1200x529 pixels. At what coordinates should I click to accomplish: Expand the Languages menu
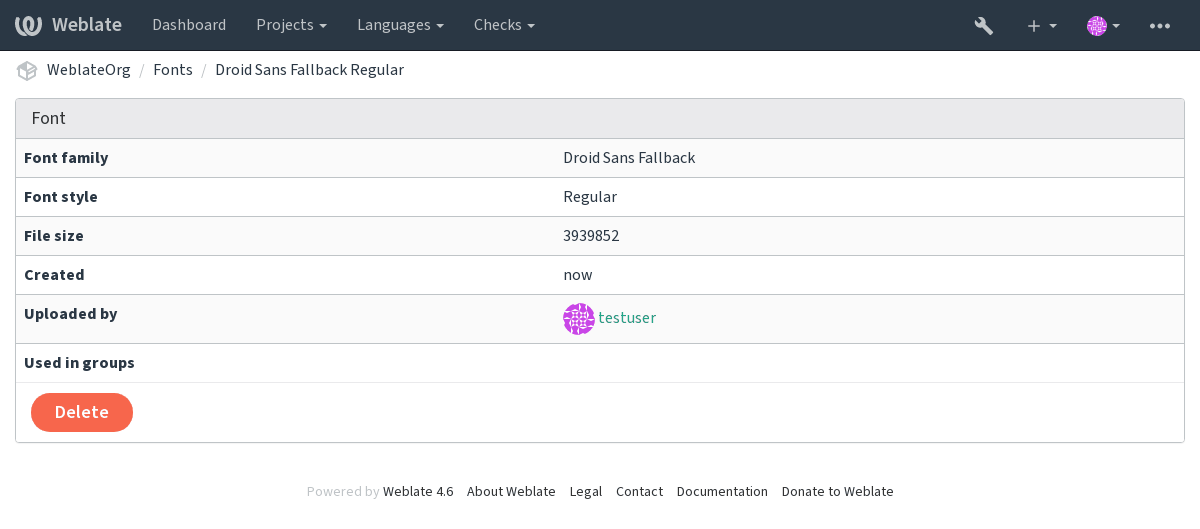coord(400,25)
